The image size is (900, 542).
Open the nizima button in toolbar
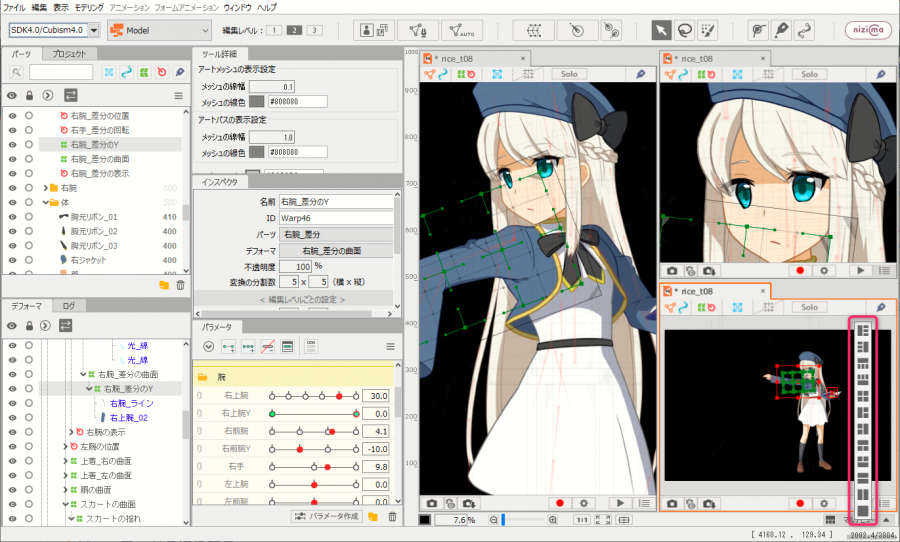coord(868,30)
